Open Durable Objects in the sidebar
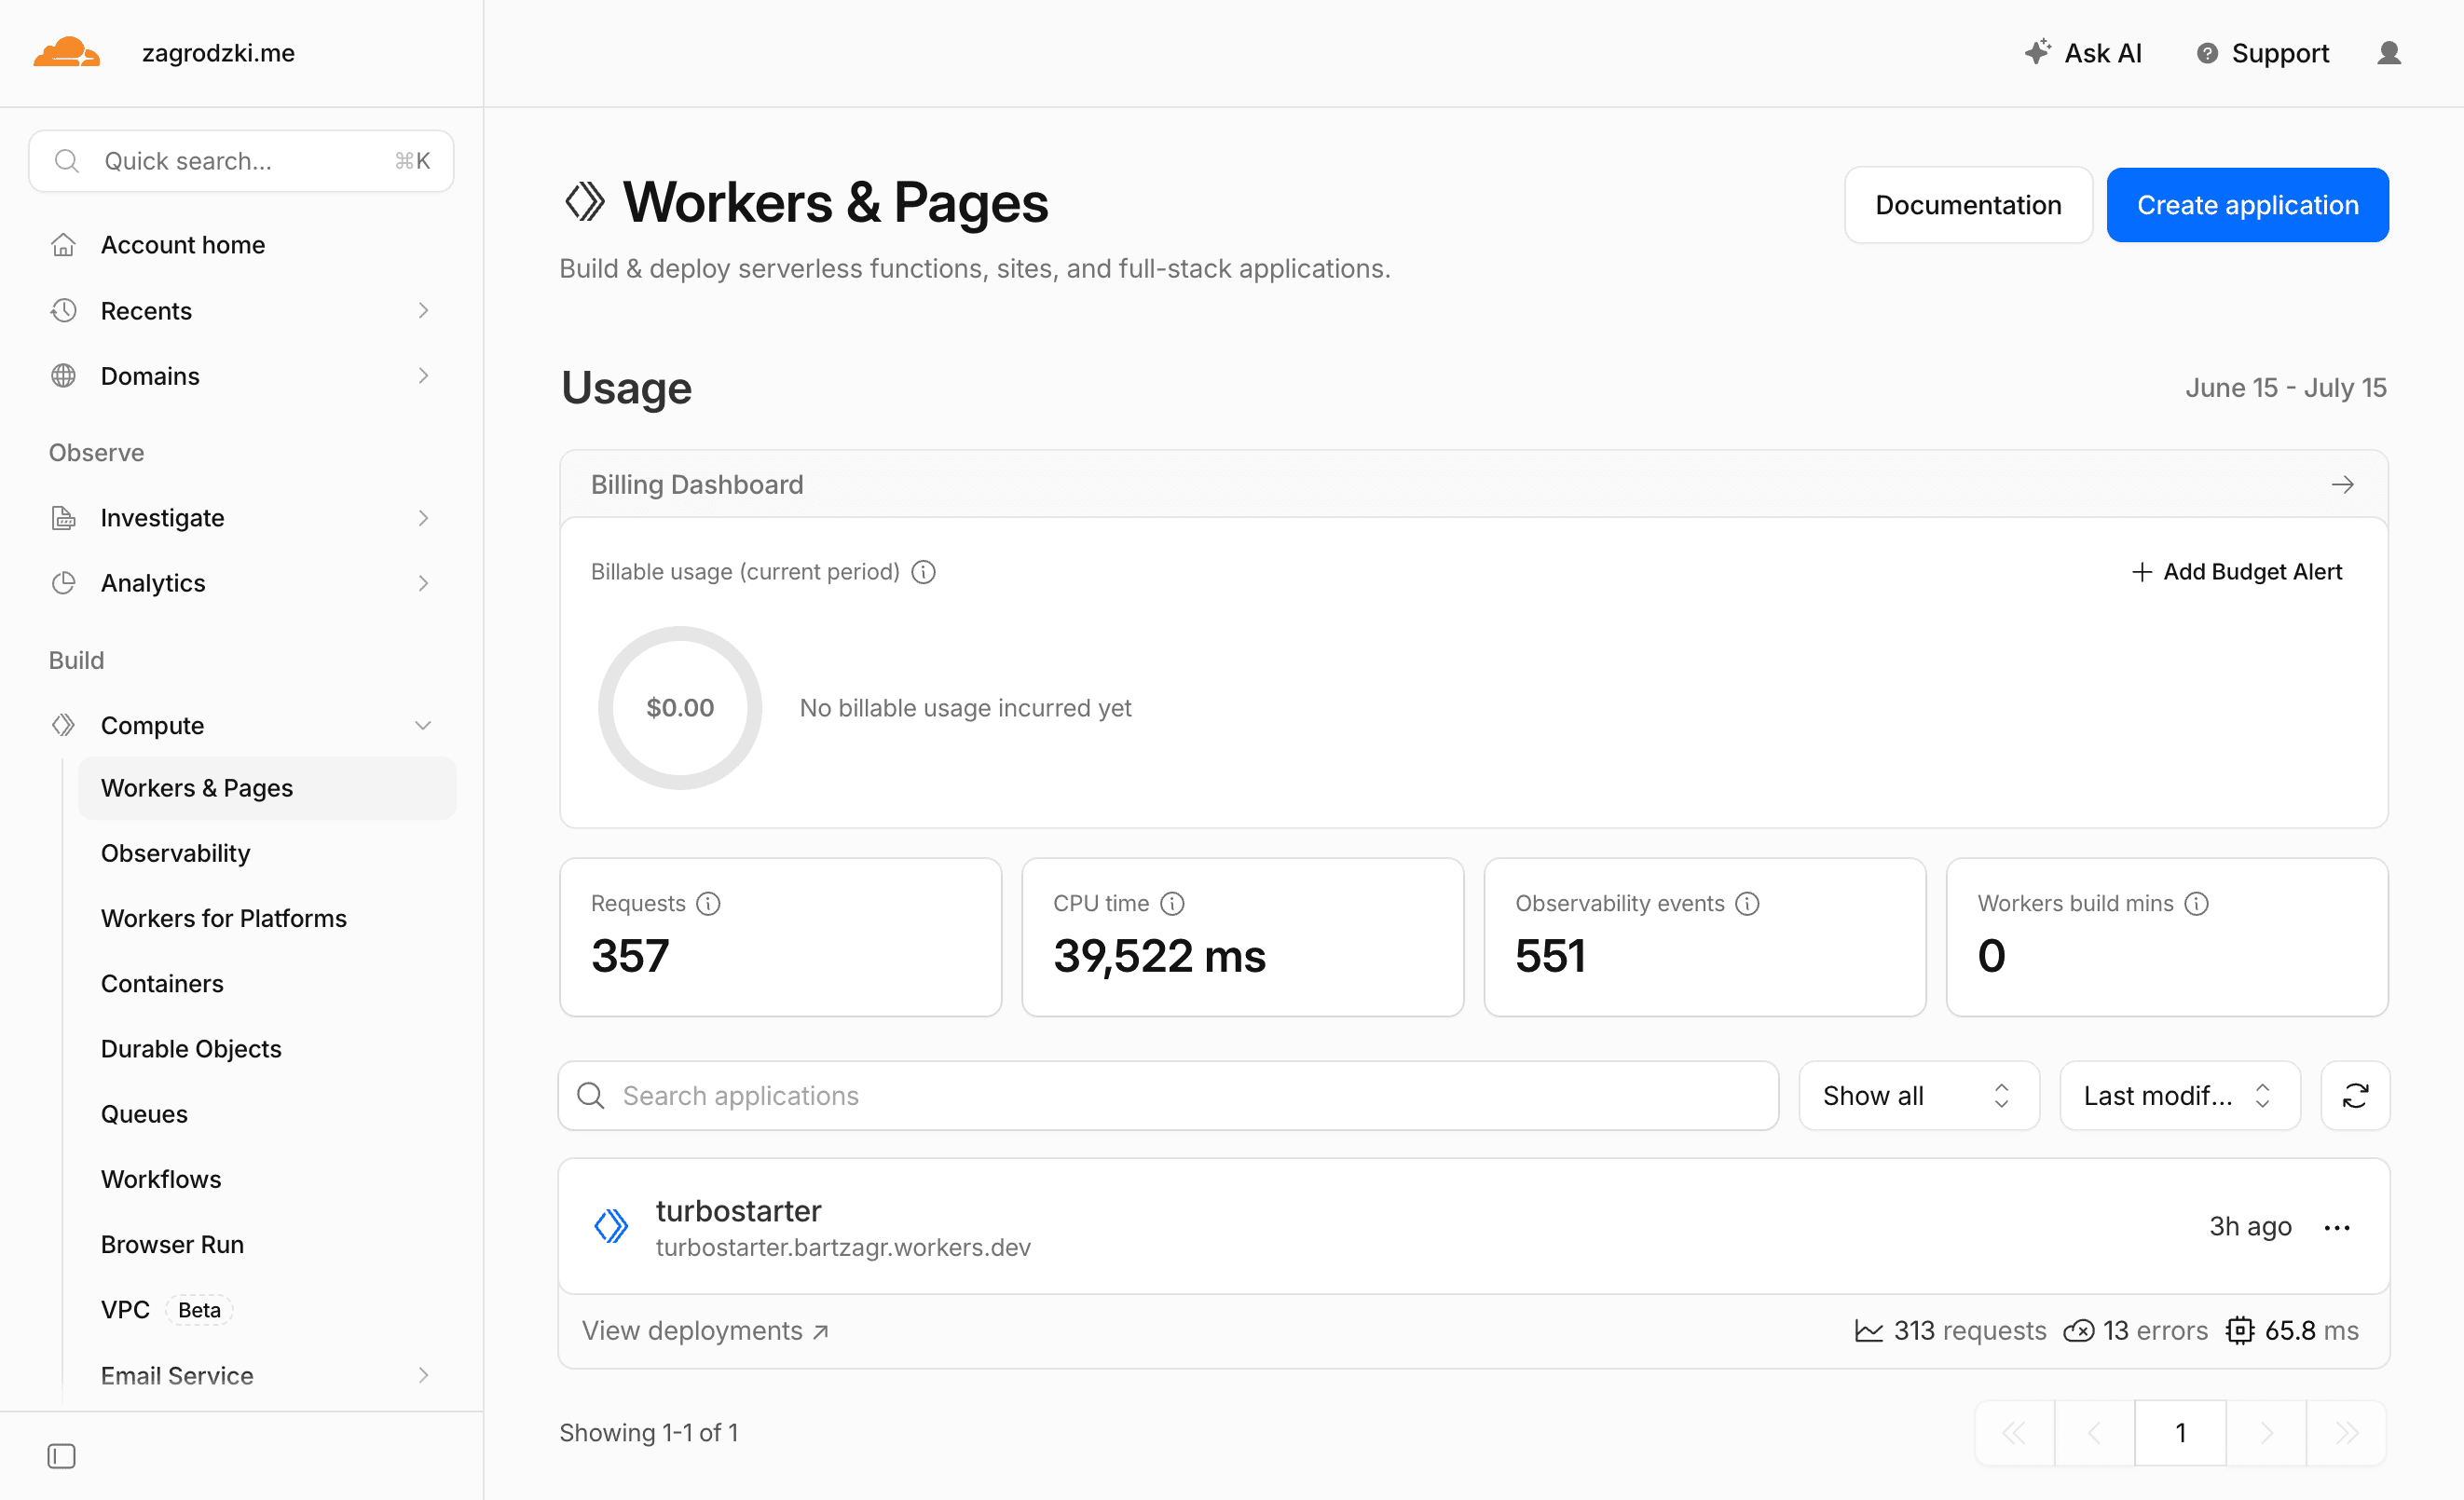This screenshot has width=2464, height=1500. 191,1049
